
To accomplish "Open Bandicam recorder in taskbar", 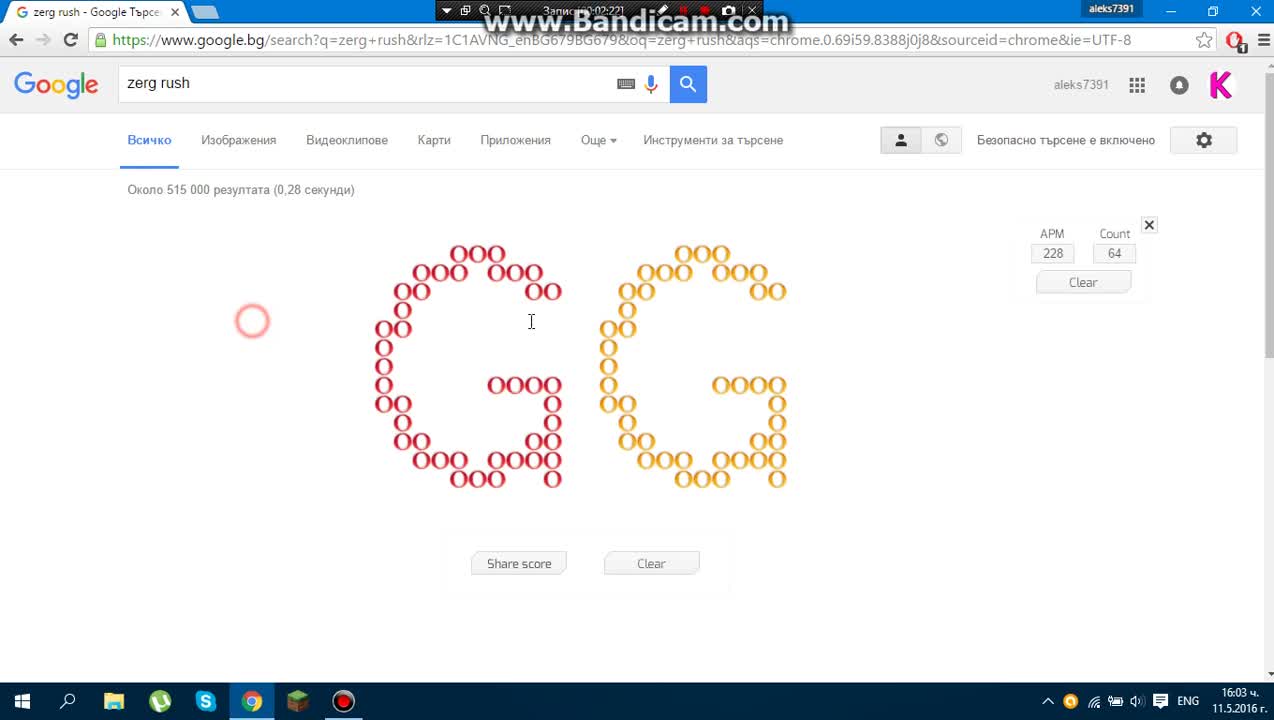I will [344, 701].
